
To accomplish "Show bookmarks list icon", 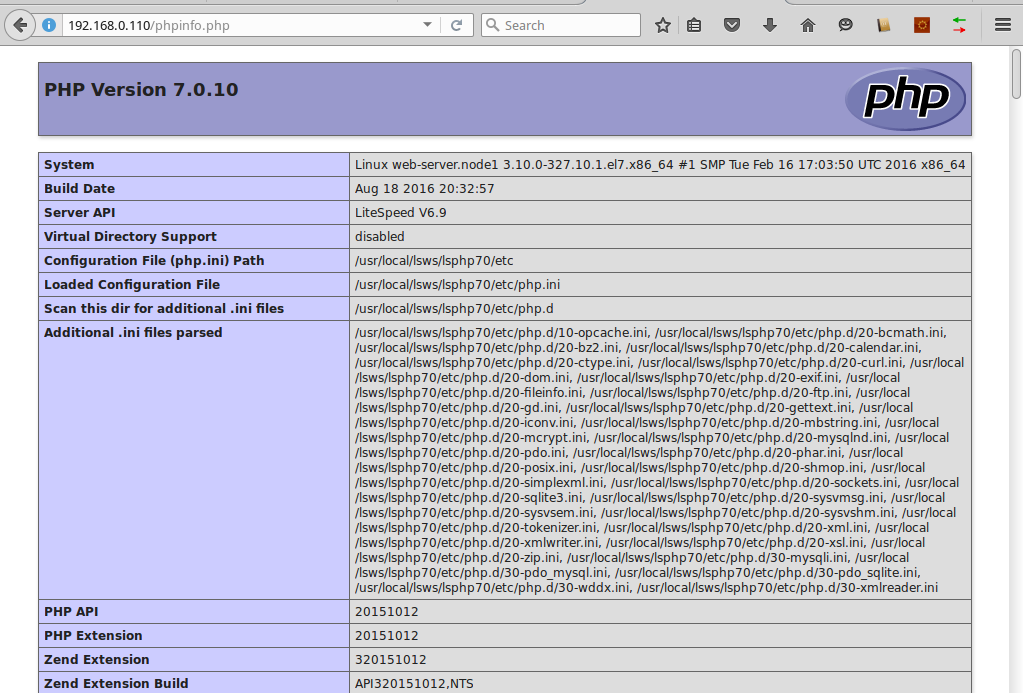I will point(694,25).
